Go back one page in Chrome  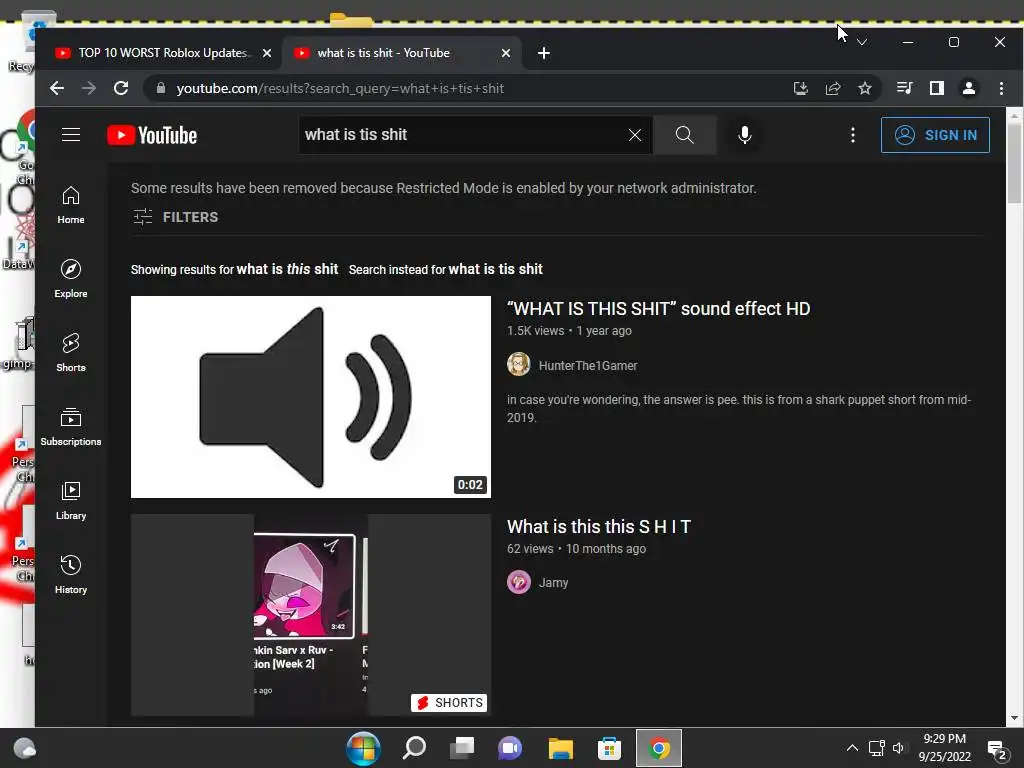click(x=57, y=88)
